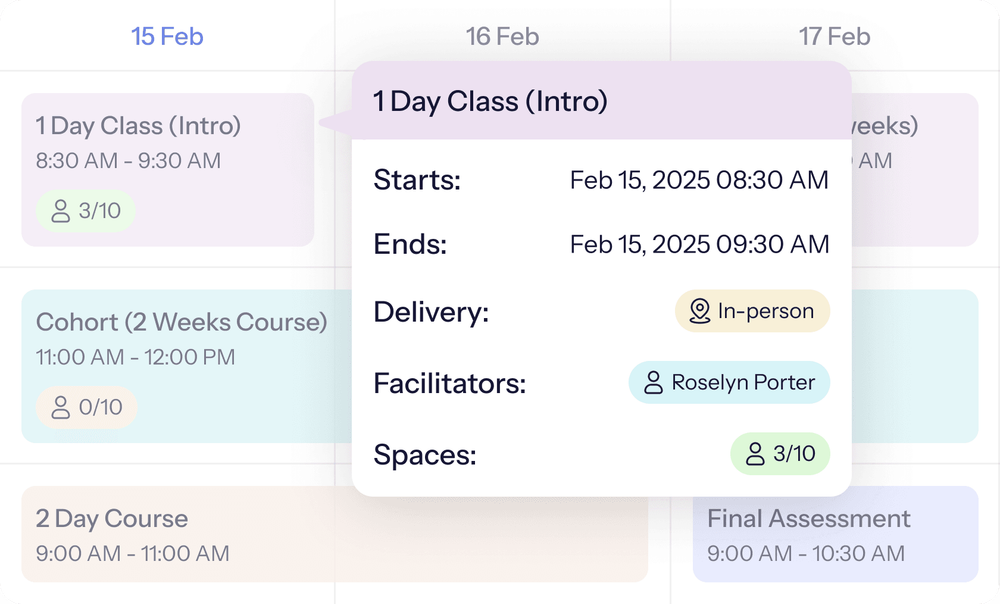The width and height of the screenshot is (1000, 604).
Task: Select the 17 Feb date header
Action: [833, 36]
